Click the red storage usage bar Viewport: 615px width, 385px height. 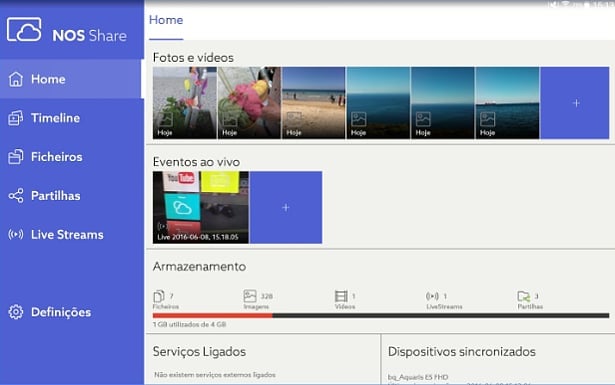(x=213, y=316)
